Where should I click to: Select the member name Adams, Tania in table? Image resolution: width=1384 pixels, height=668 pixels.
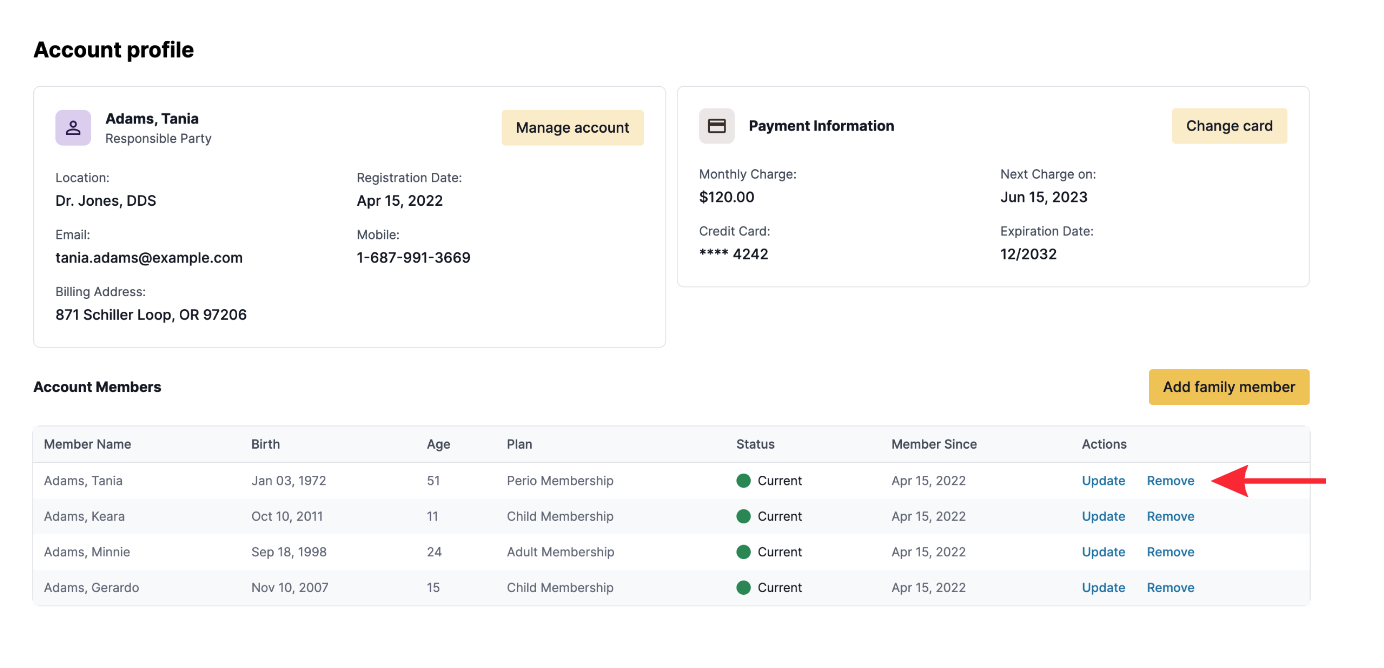83,481
